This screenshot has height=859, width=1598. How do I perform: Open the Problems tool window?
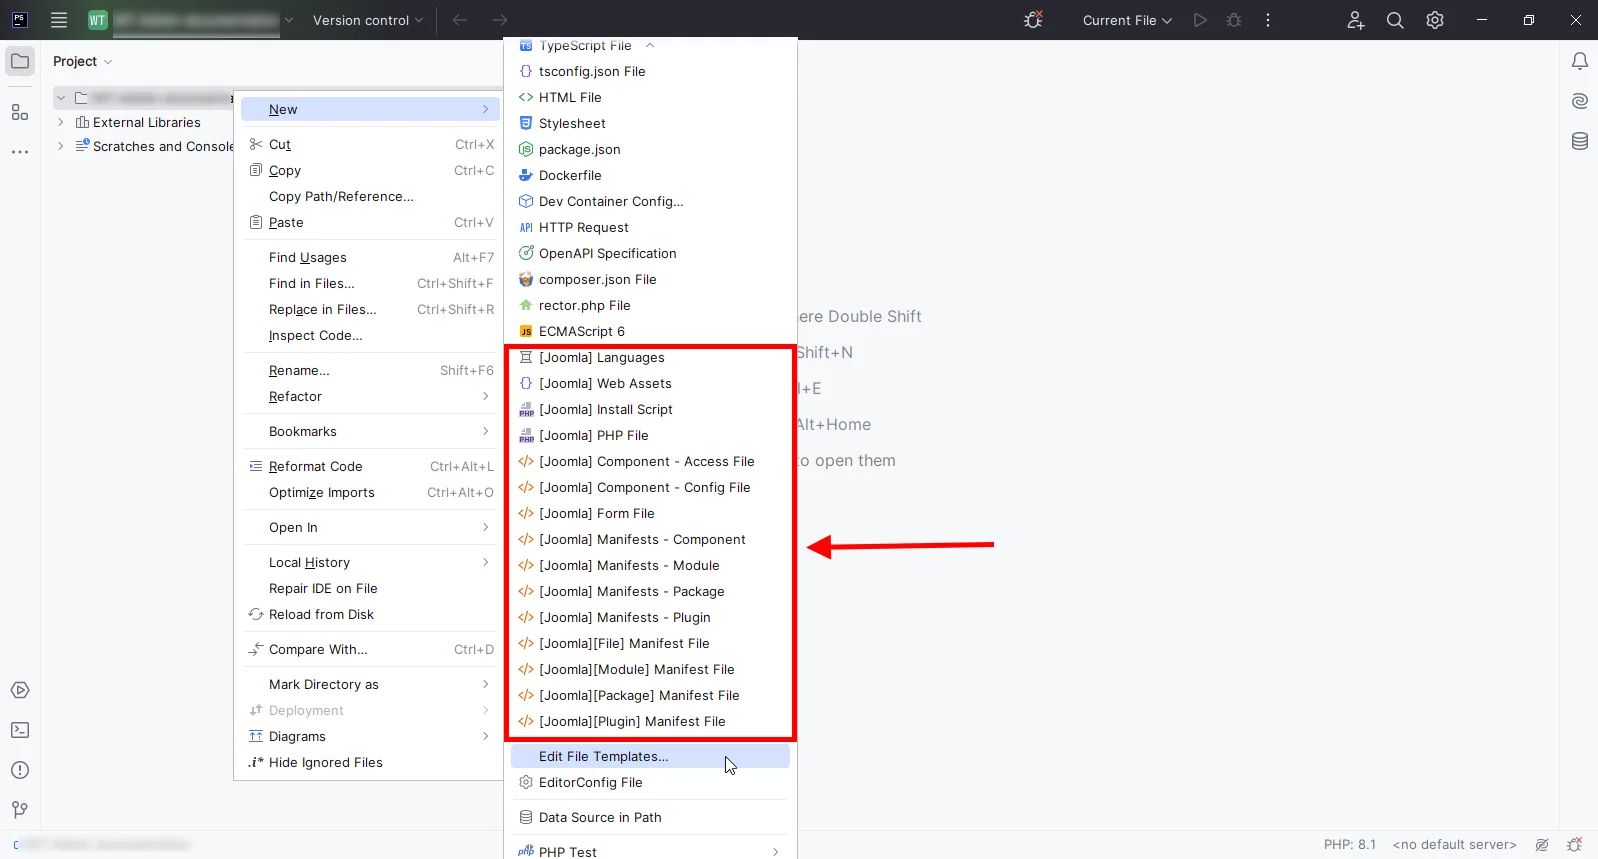20,770
